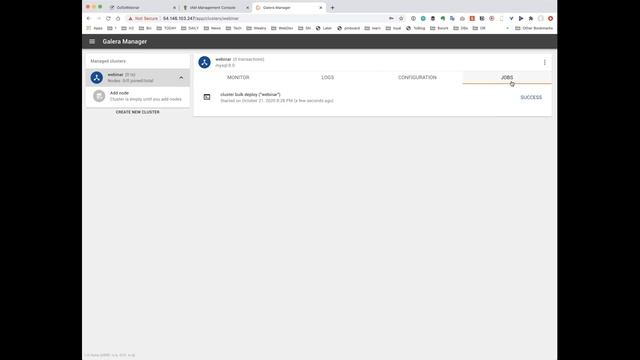Click the saved passwords key icon

point(391,18)
